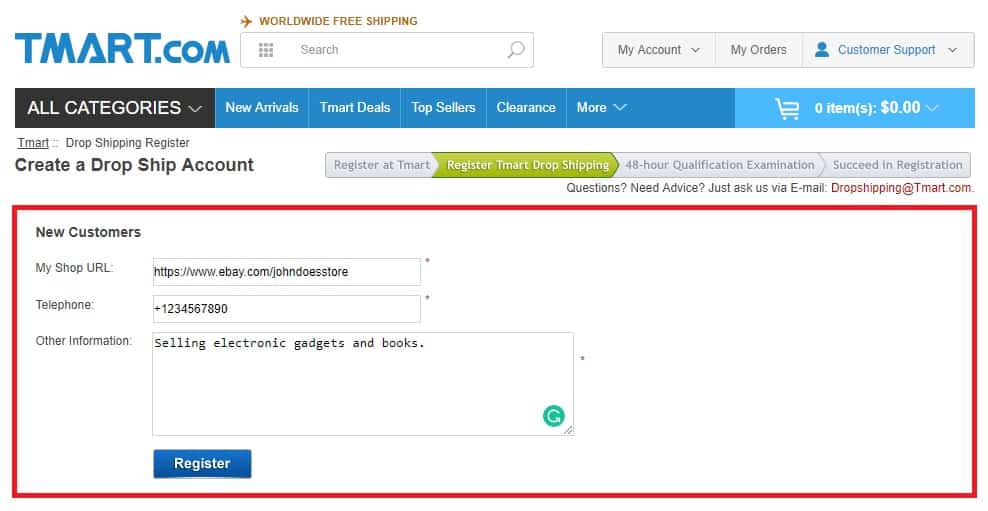Click the Create a Drop Ship Account heading
The width and height of the screenshot is (988, 511).
pos(134,165)
